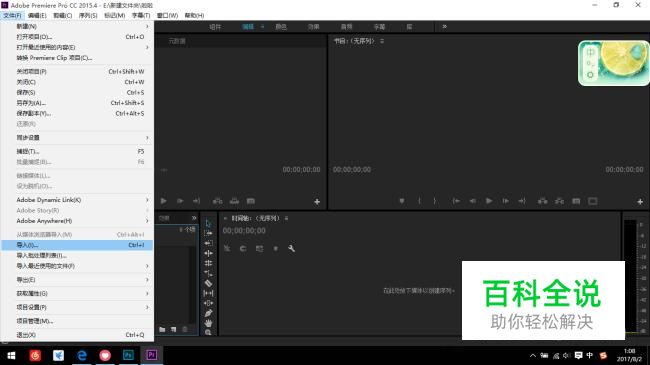Screen dimensions: 650x365
Task: Open timeline panel menu
Action: [286, 218]
